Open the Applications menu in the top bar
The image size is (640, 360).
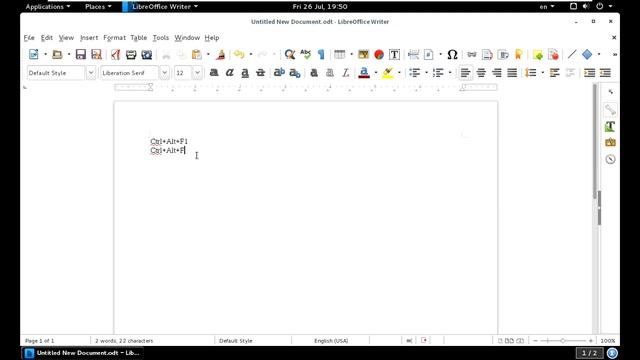48,7
